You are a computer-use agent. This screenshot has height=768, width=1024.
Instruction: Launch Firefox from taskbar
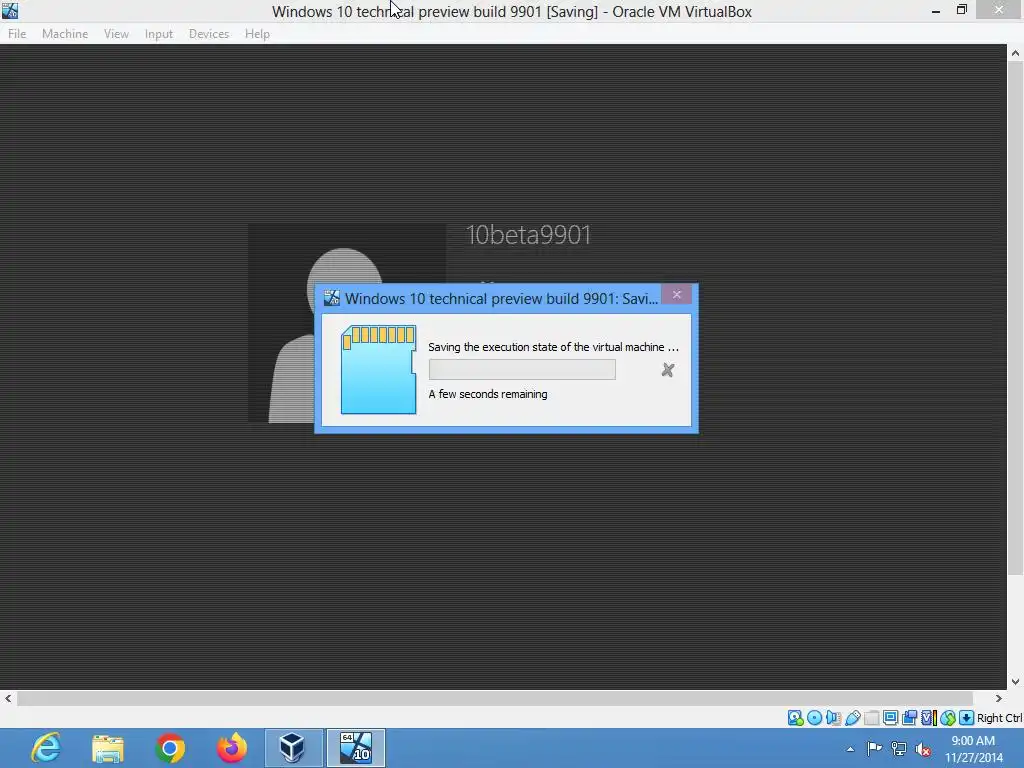pos(232,748)
